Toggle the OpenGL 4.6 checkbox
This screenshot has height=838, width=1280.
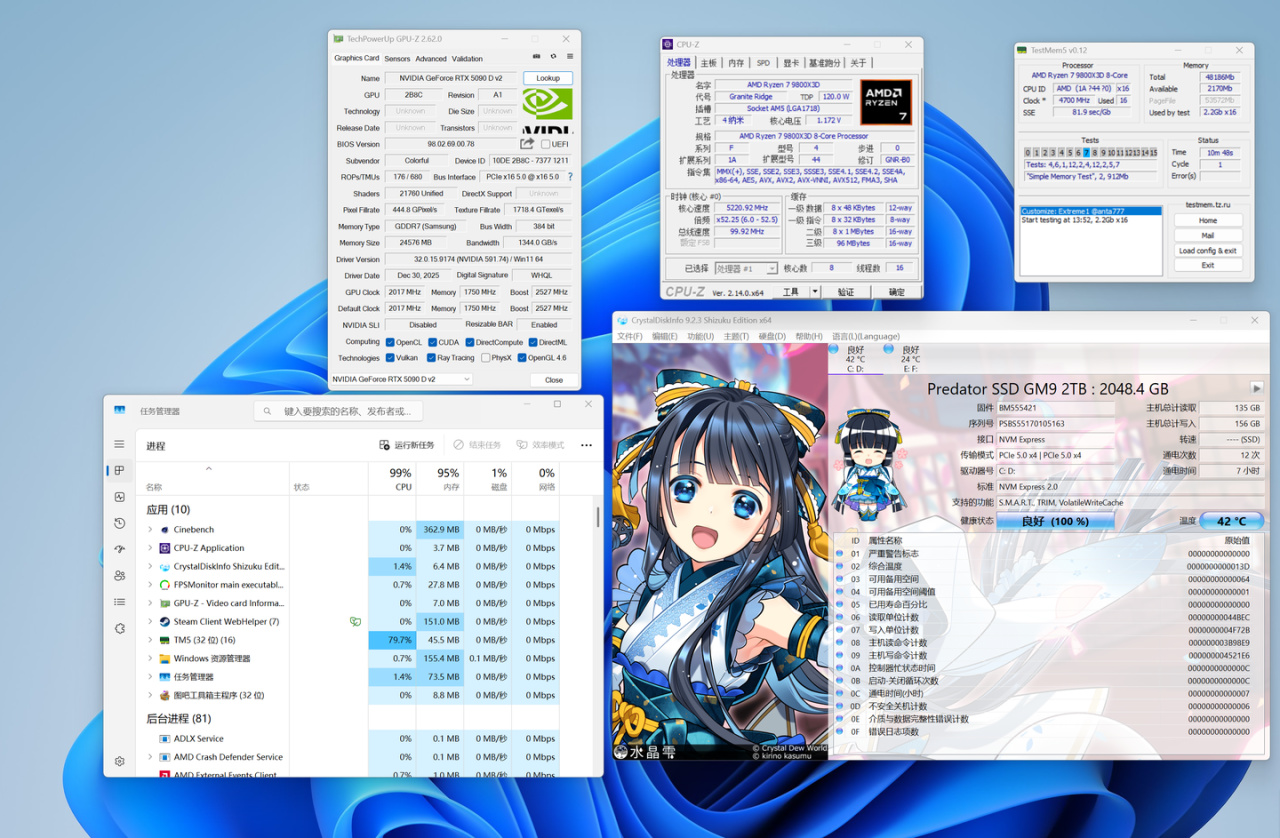[522, 358]
